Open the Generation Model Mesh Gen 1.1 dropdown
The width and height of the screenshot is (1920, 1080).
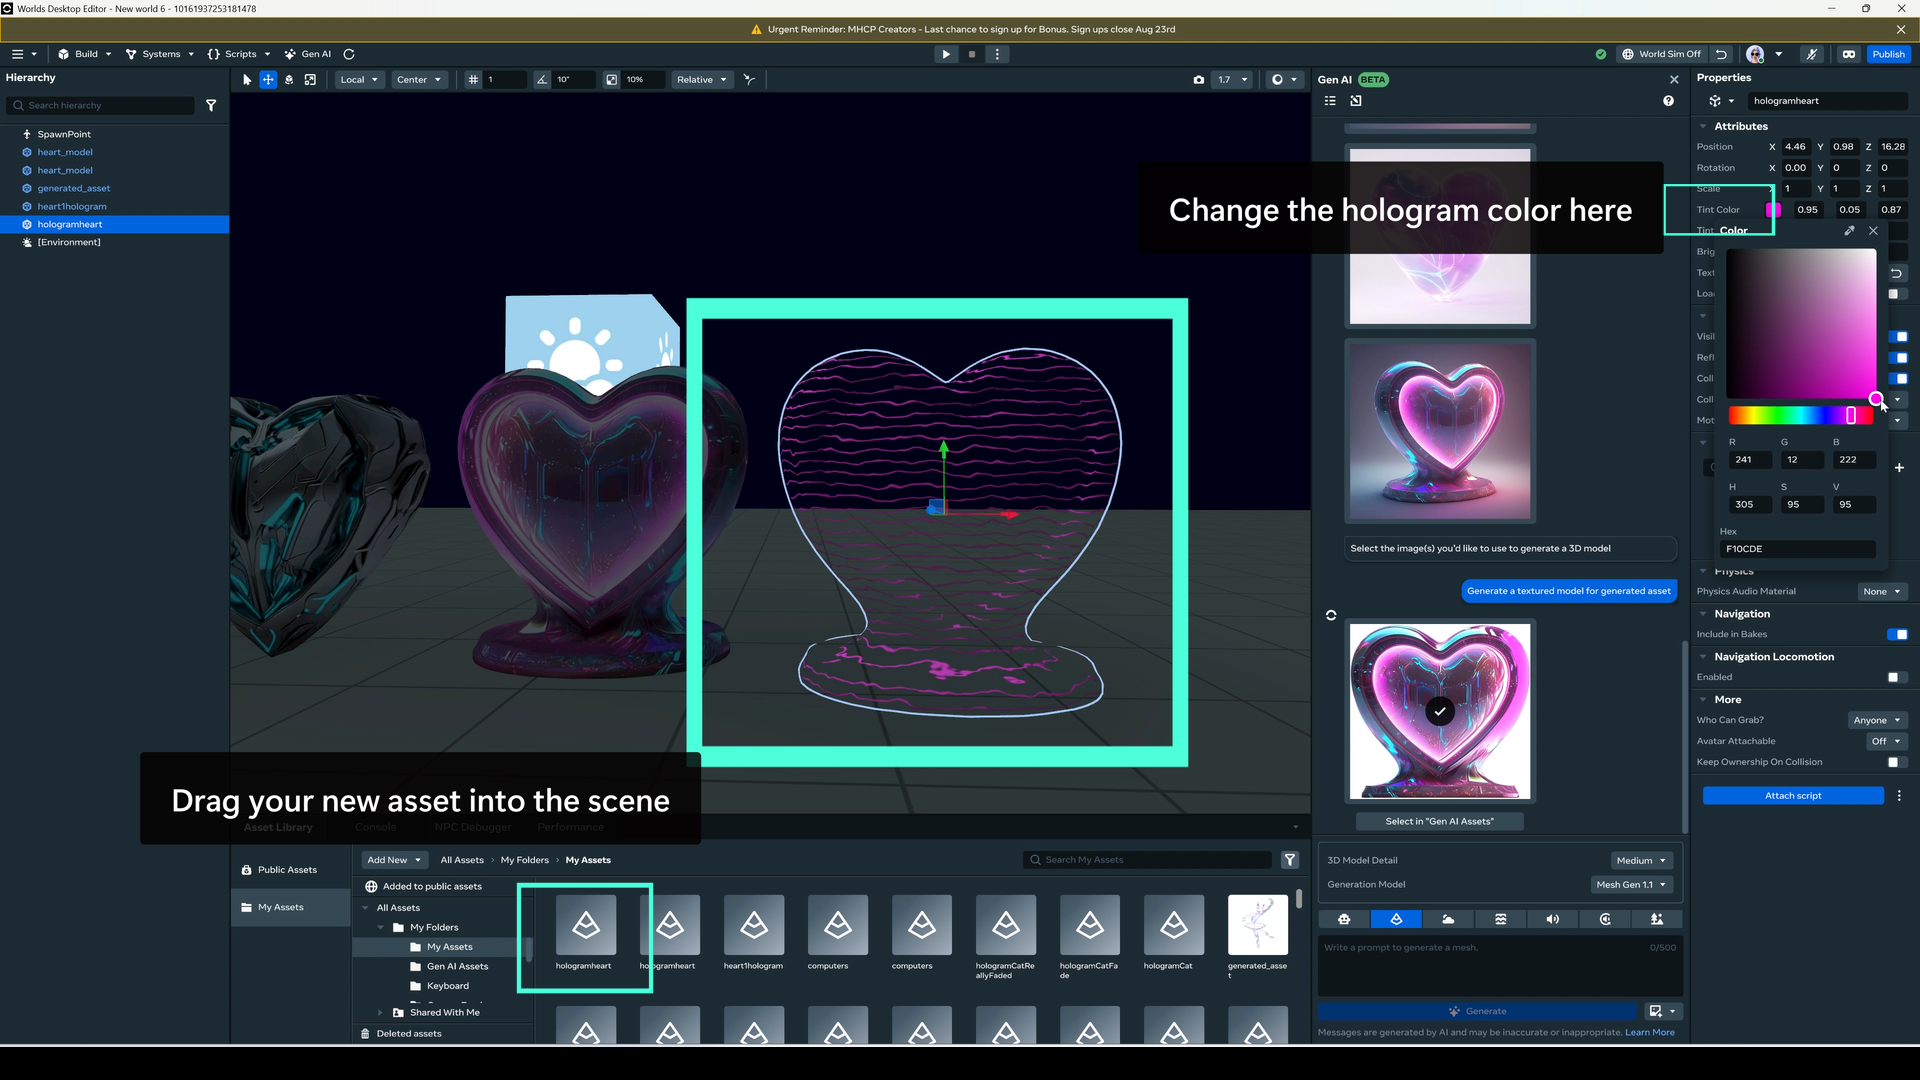pyautogui.click(x=1630, y=885)
